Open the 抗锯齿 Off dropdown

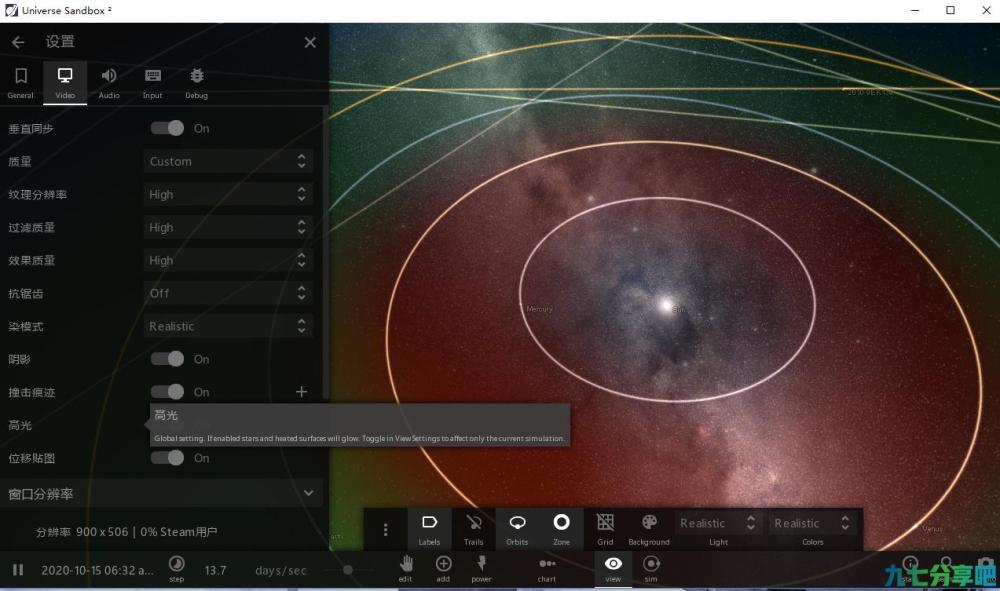[228, 293]
